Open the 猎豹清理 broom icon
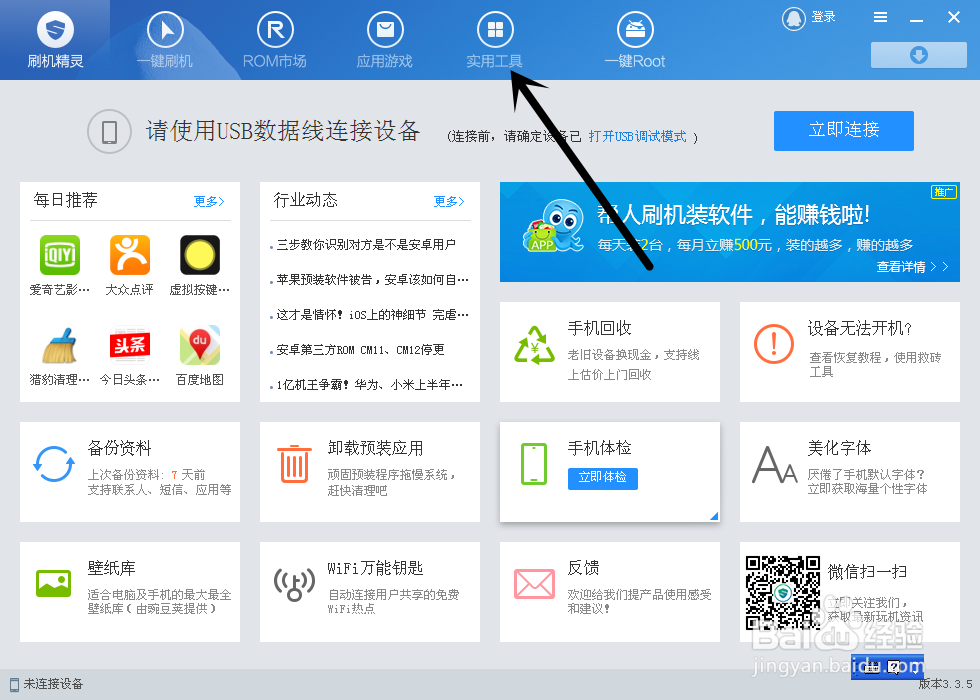Image resolution: width=980 pixels, height=700 pixels. coord(60,345)
